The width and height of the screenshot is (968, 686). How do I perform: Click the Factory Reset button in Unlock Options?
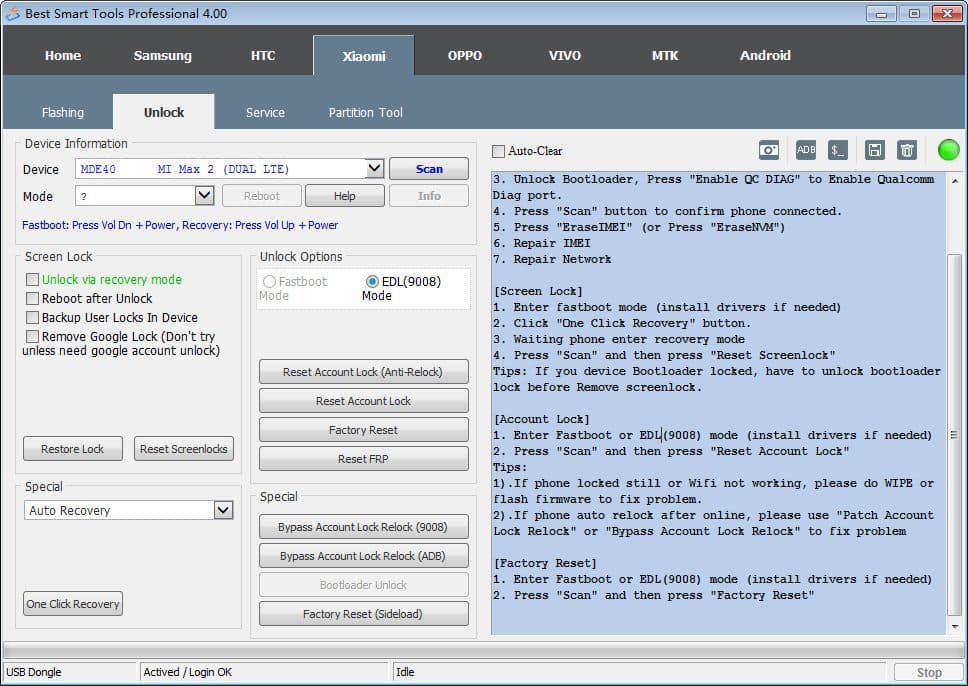[364, 430]
